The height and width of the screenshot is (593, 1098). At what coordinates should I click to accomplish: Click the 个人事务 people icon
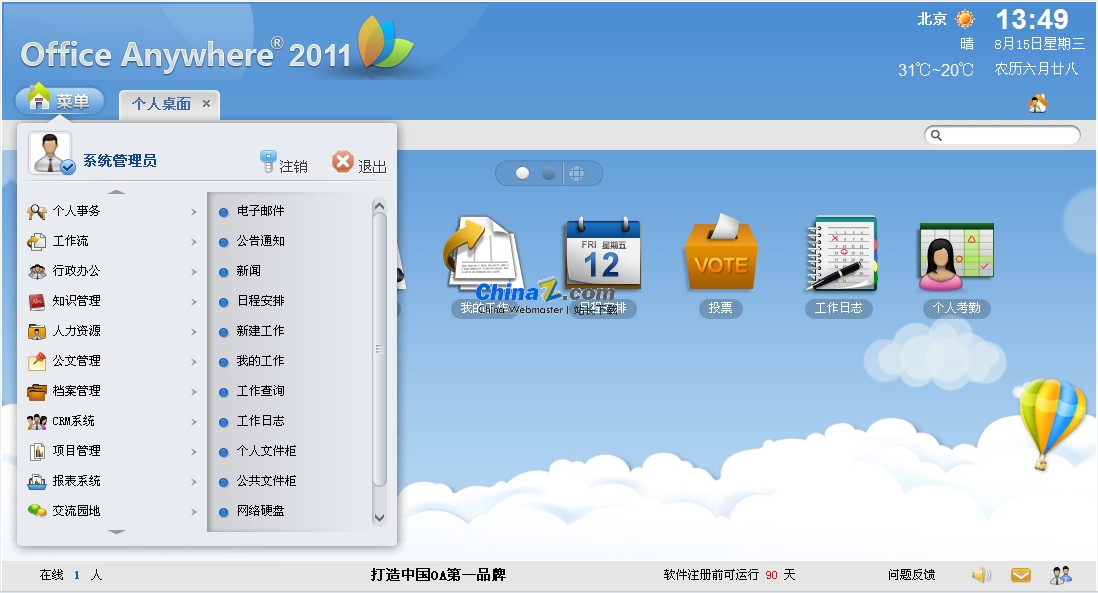coord(37,211)
